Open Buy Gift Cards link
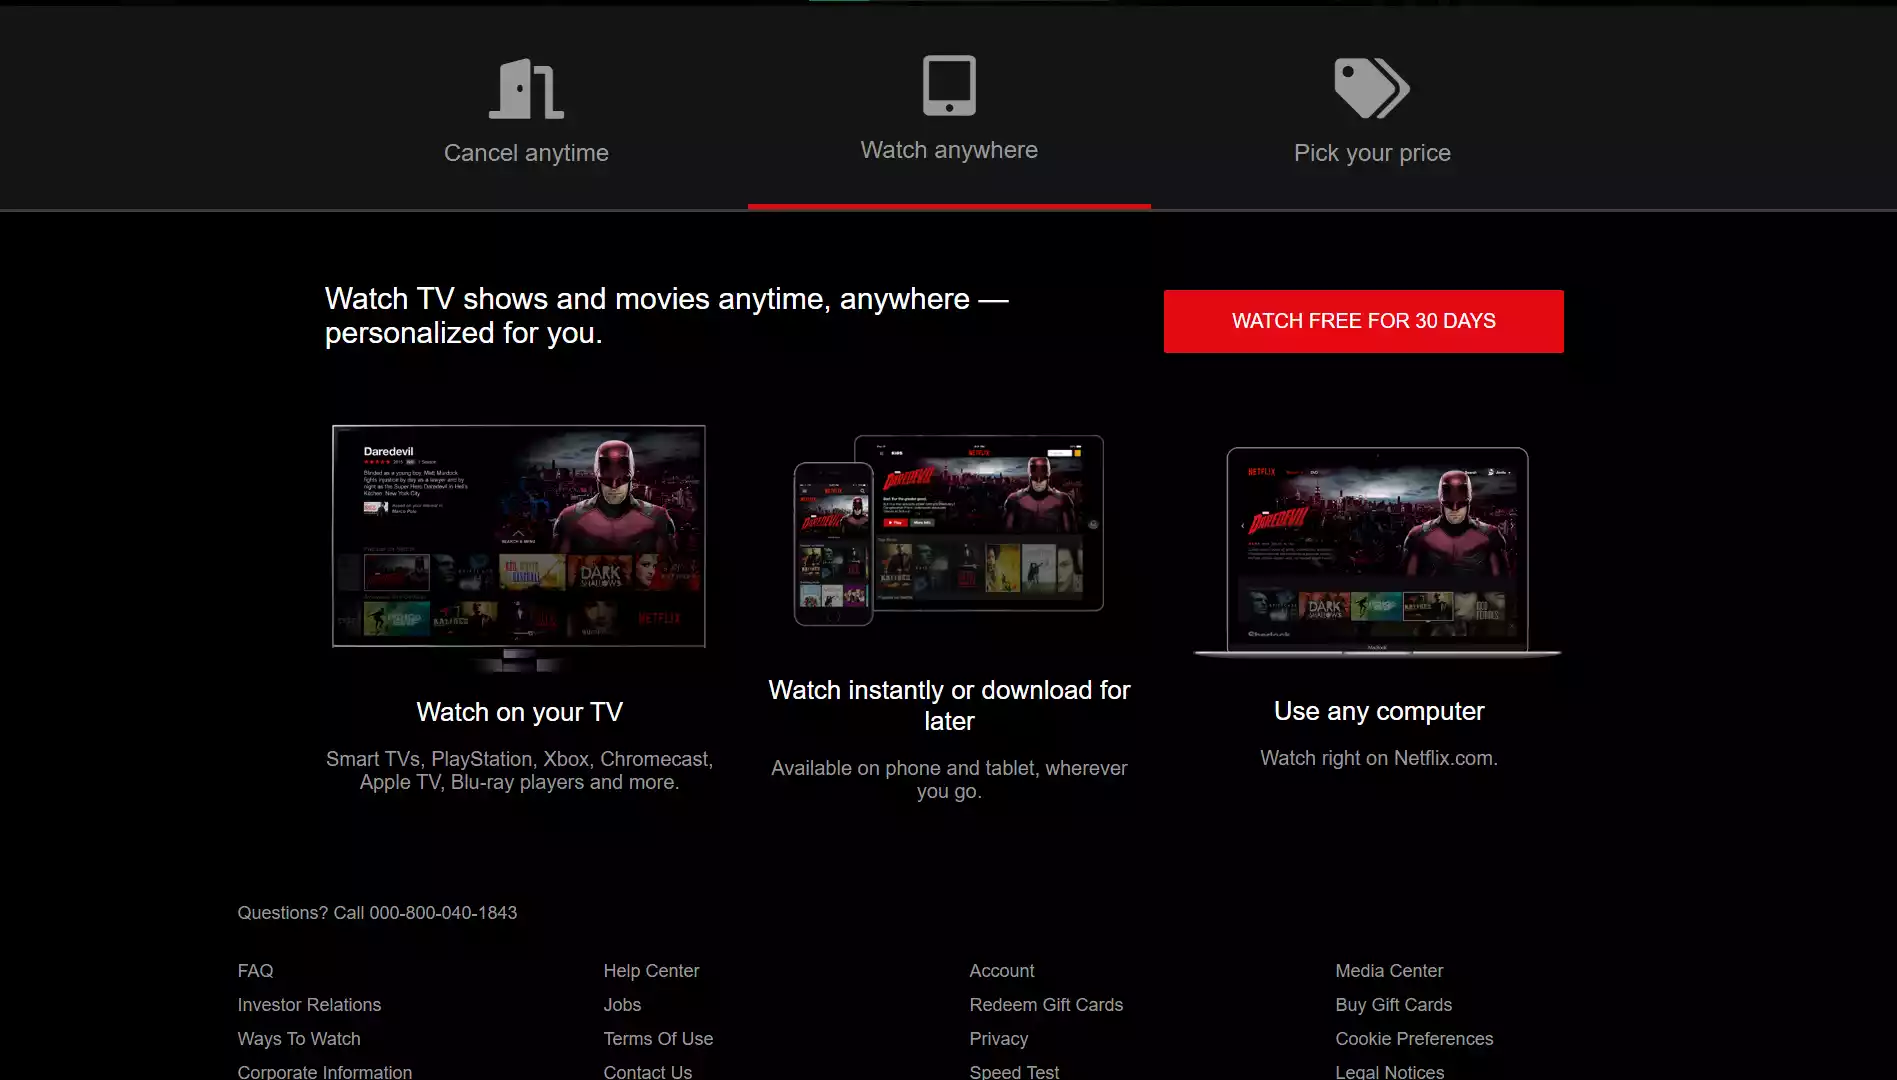1897x1080 pixels. click(x=1393, y=1005)
